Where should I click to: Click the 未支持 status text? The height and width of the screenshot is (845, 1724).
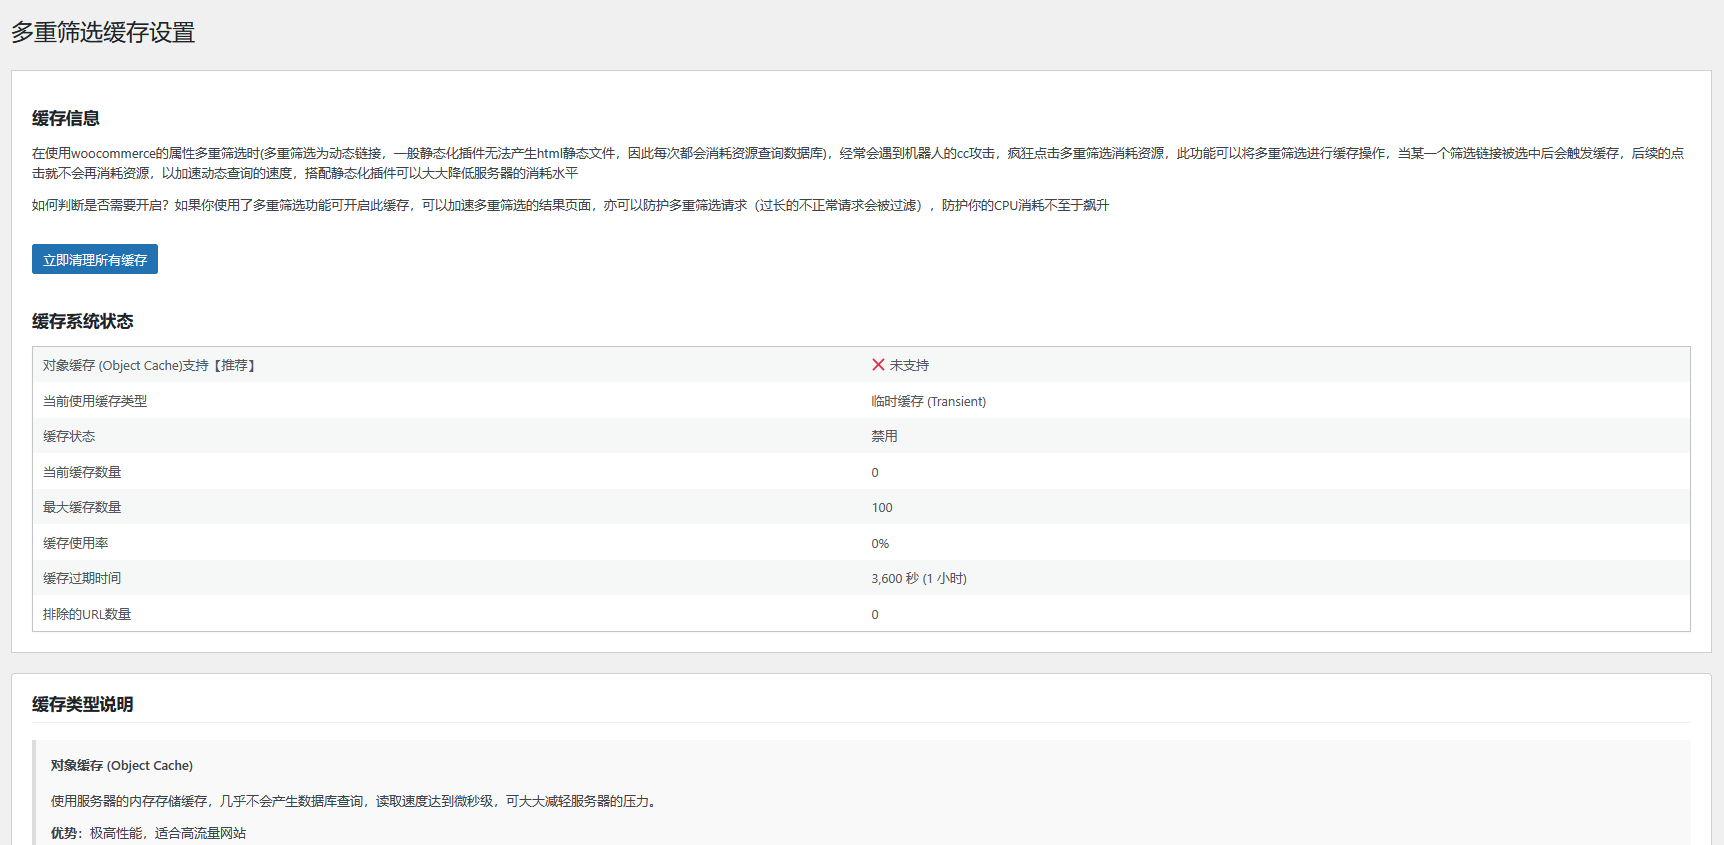(909, 366)
